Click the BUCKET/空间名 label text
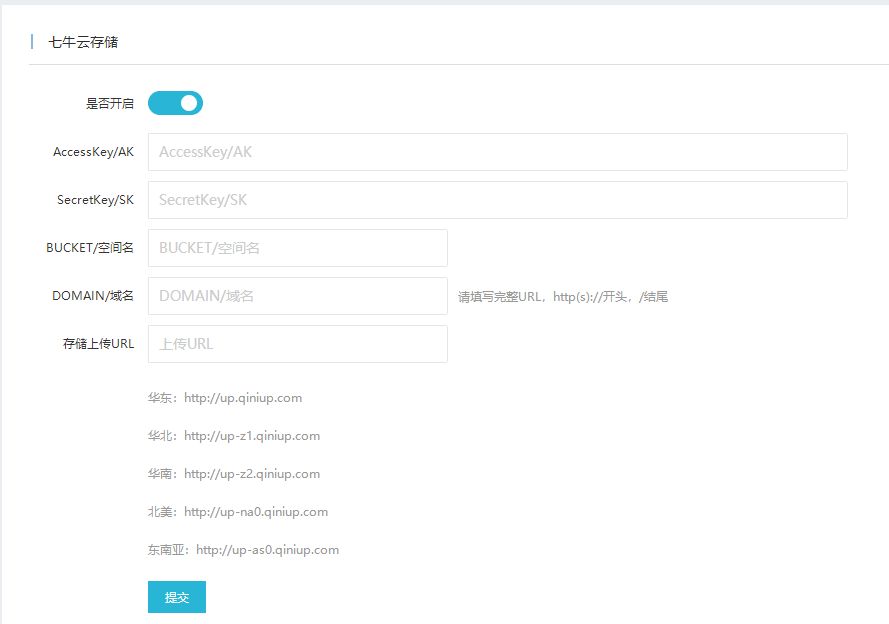The height and width of the screenshot is (624, 889). coord(92,247)
